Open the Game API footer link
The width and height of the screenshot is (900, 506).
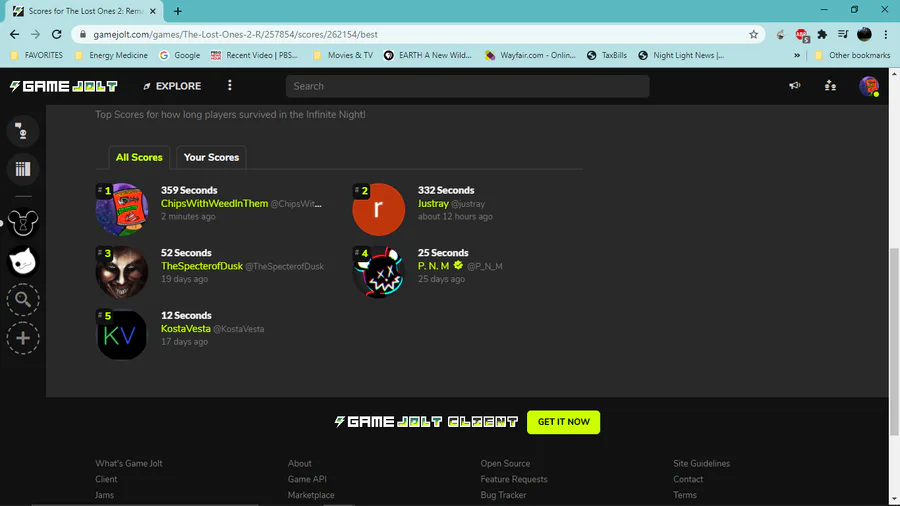pyautogui.click(x=307, y=479)
